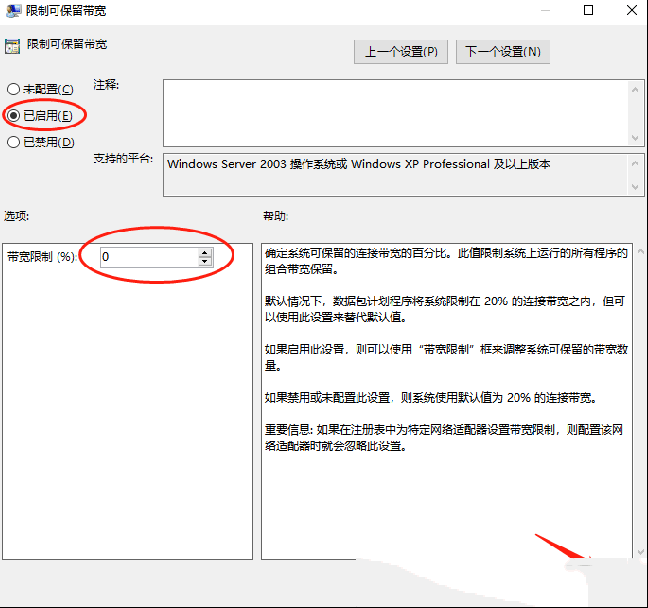Select the 未配置(C) radio option

coord(13,90)
